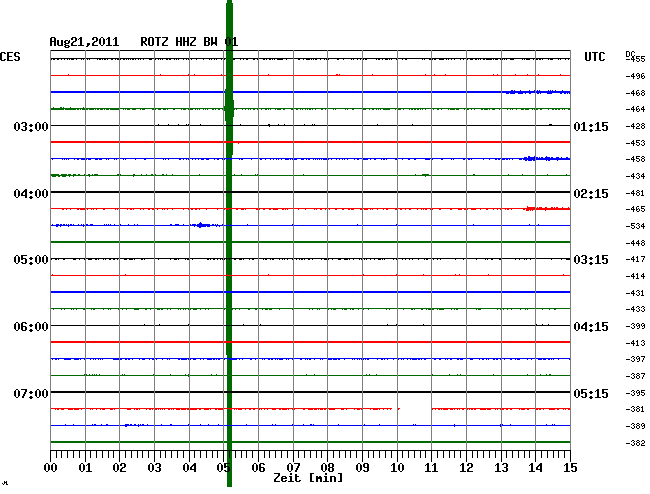The height and width of the screenshot is (494, 650).
Task: Click the 02:15 UTC time label
Action: (x=591, y=194)
